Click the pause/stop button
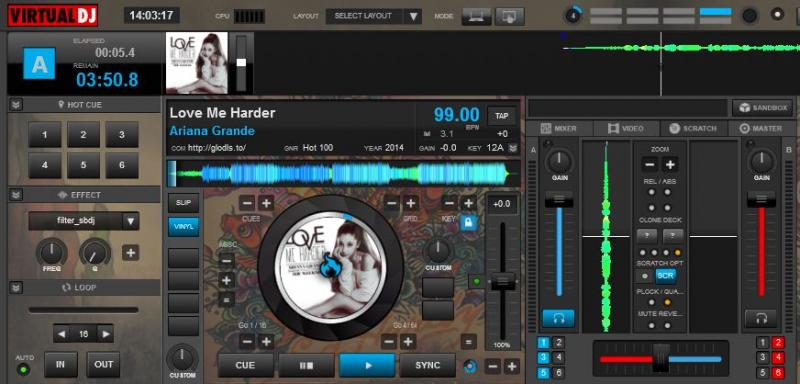800x384 pixels. (x=306, y=365)
